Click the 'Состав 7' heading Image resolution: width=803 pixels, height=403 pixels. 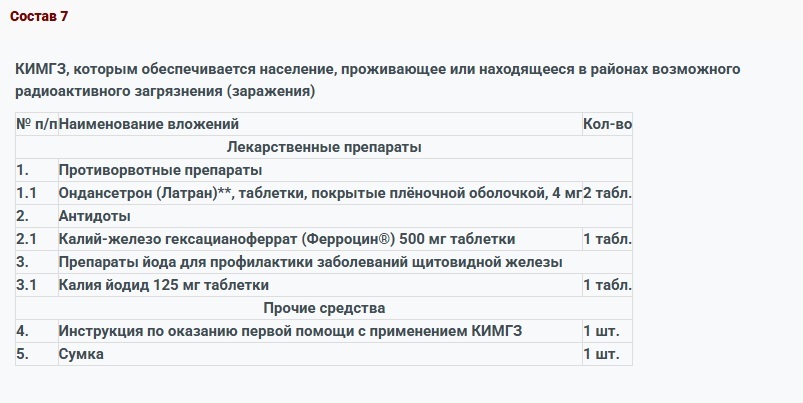tap(39, 16)
